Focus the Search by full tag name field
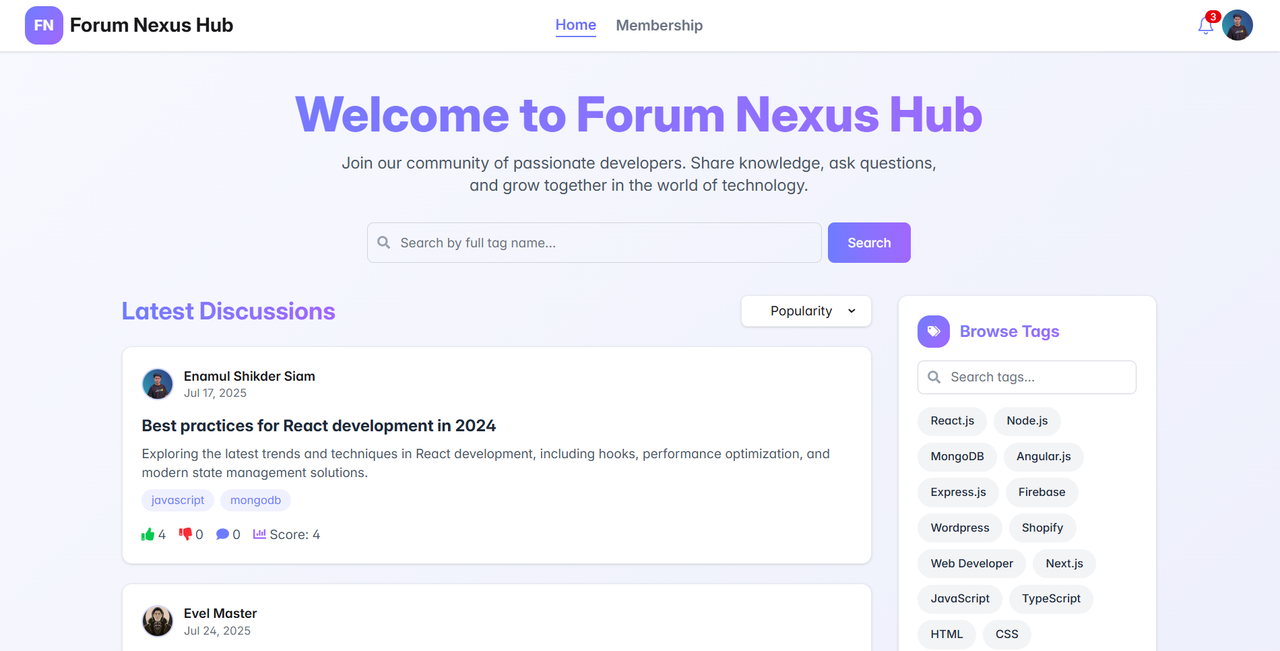Screen dimensions: 1280x651 (594, 242)
